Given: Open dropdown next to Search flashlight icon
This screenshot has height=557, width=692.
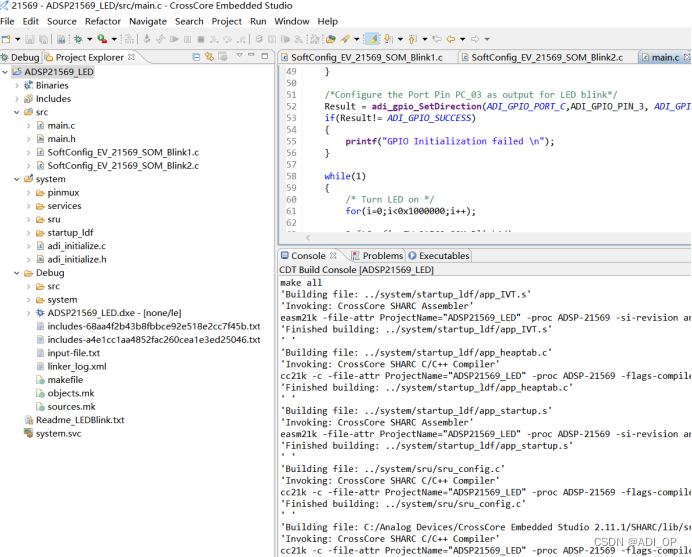Looking at the screenshot, I should click(x=356, y=39).
